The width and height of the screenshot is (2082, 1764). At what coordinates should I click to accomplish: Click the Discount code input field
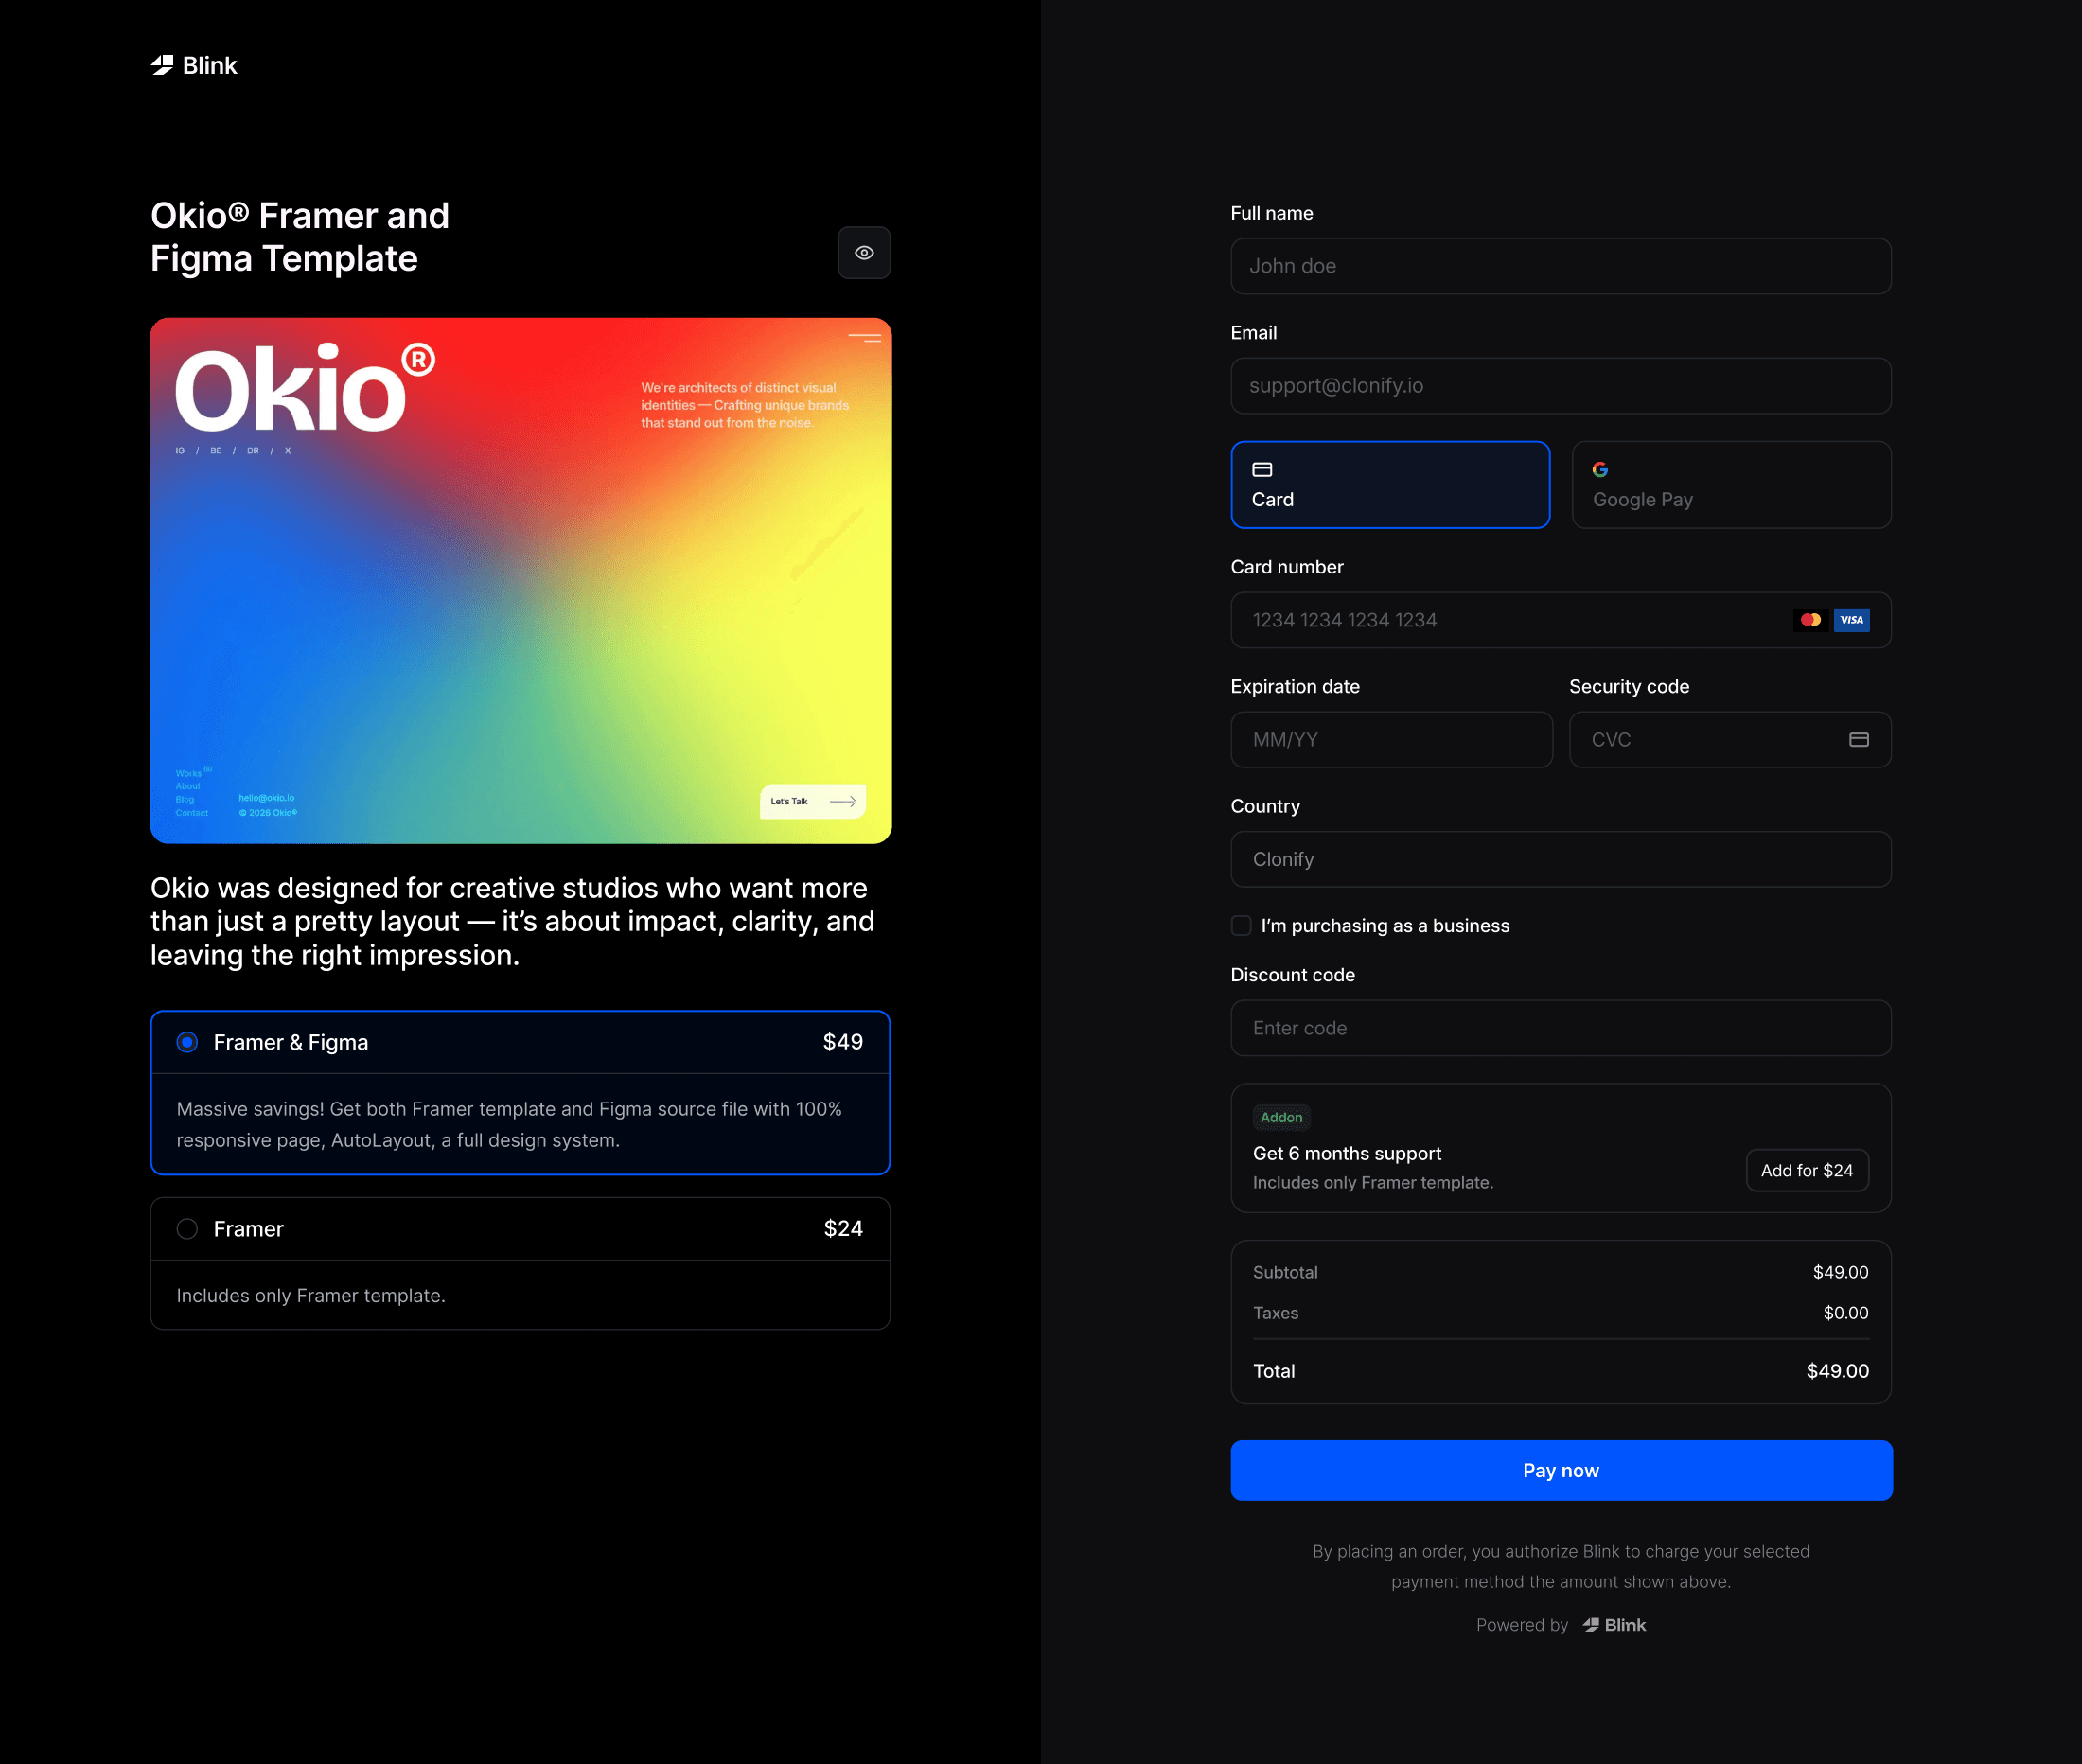[x=1560, y=1028]
